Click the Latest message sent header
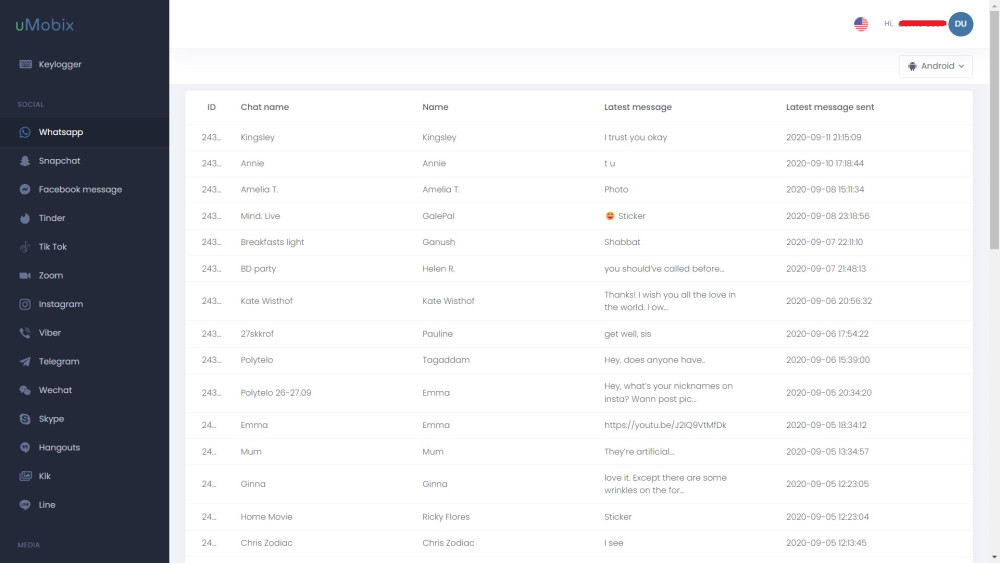 [x=830, y=107]
